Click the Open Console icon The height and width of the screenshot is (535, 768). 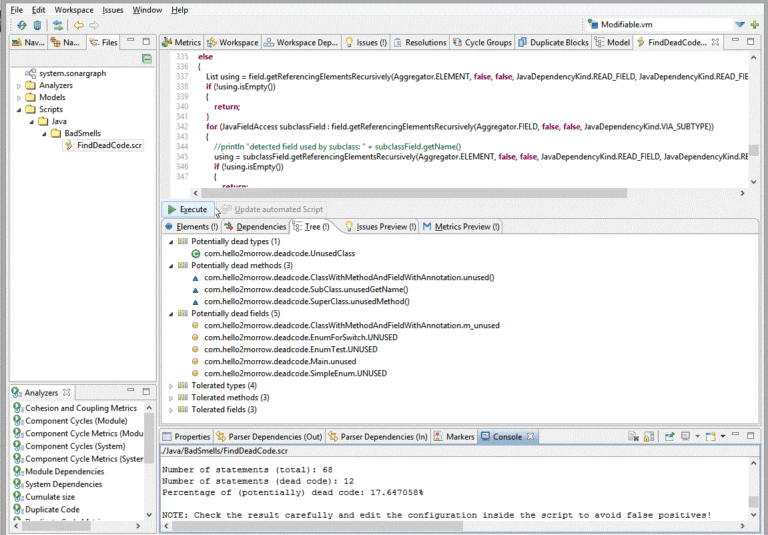pos(711,436)
